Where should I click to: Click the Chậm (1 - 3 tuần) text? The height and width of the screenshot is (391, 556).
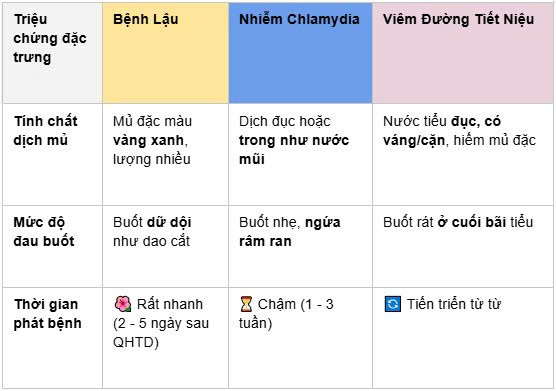286,314
